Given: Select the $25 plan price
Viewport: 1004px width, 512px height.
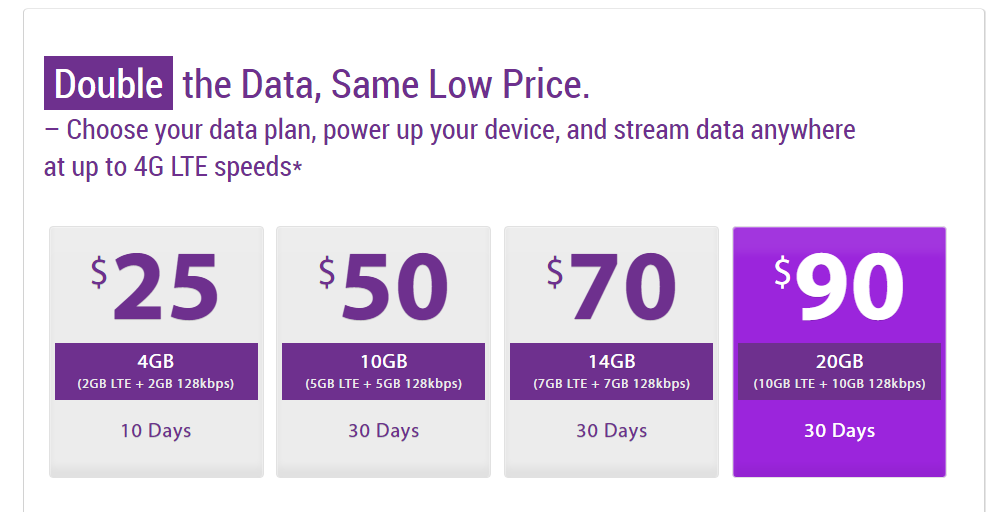Looking at the screenshot, I should 156,287.
